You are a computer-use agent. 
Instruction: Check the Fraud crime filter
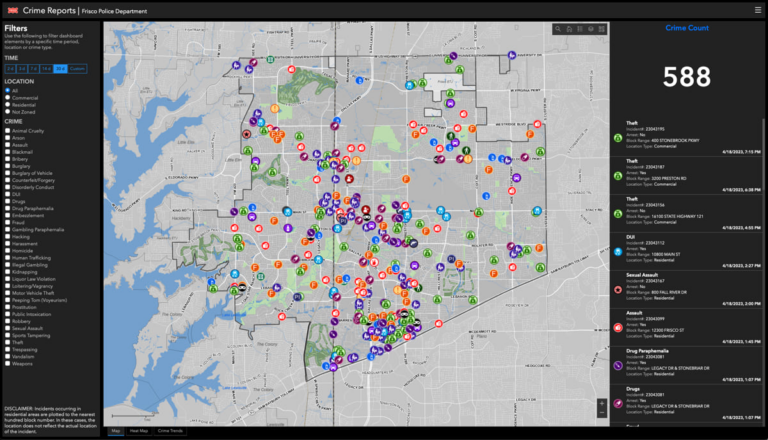(x=7, y=222)
